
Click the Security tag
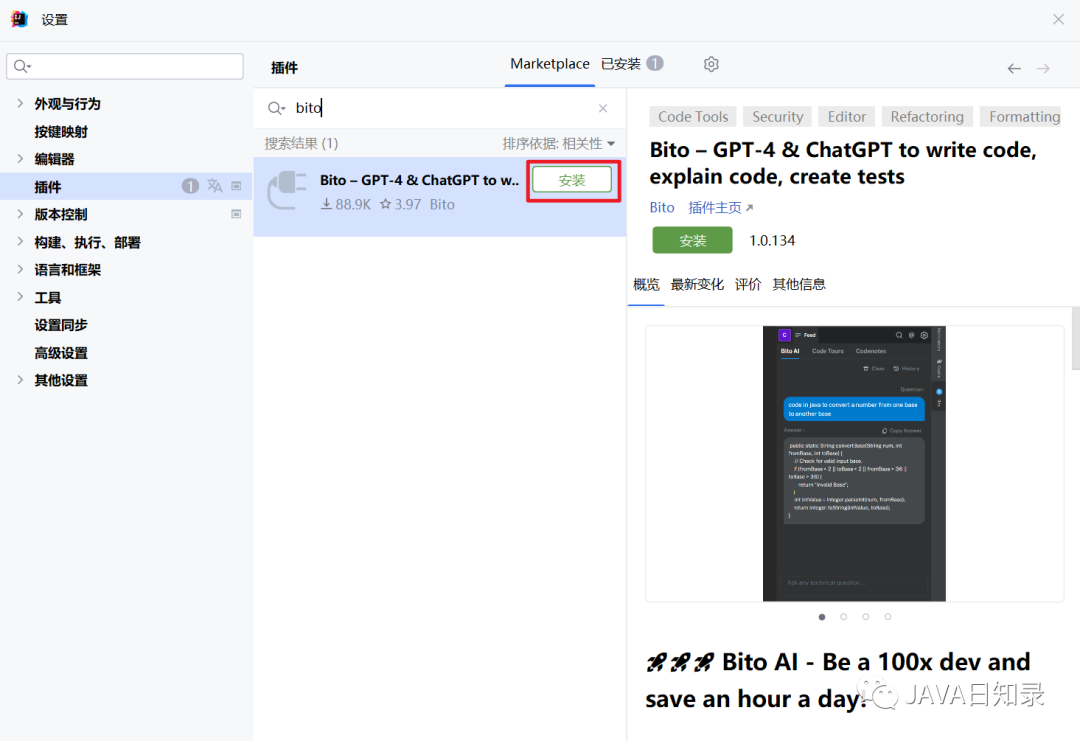[x=778, y=116]
